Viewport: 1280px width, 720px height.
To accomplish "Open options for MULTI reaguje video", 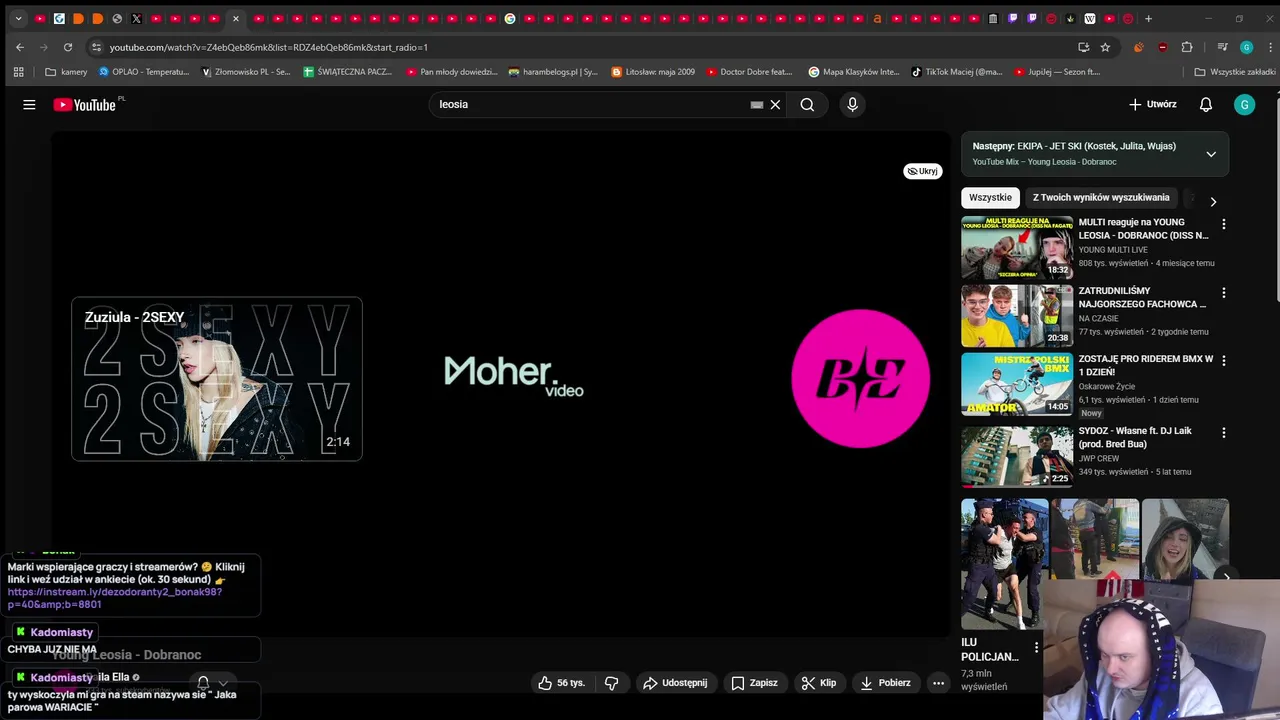I will (x=1223, y=224).
